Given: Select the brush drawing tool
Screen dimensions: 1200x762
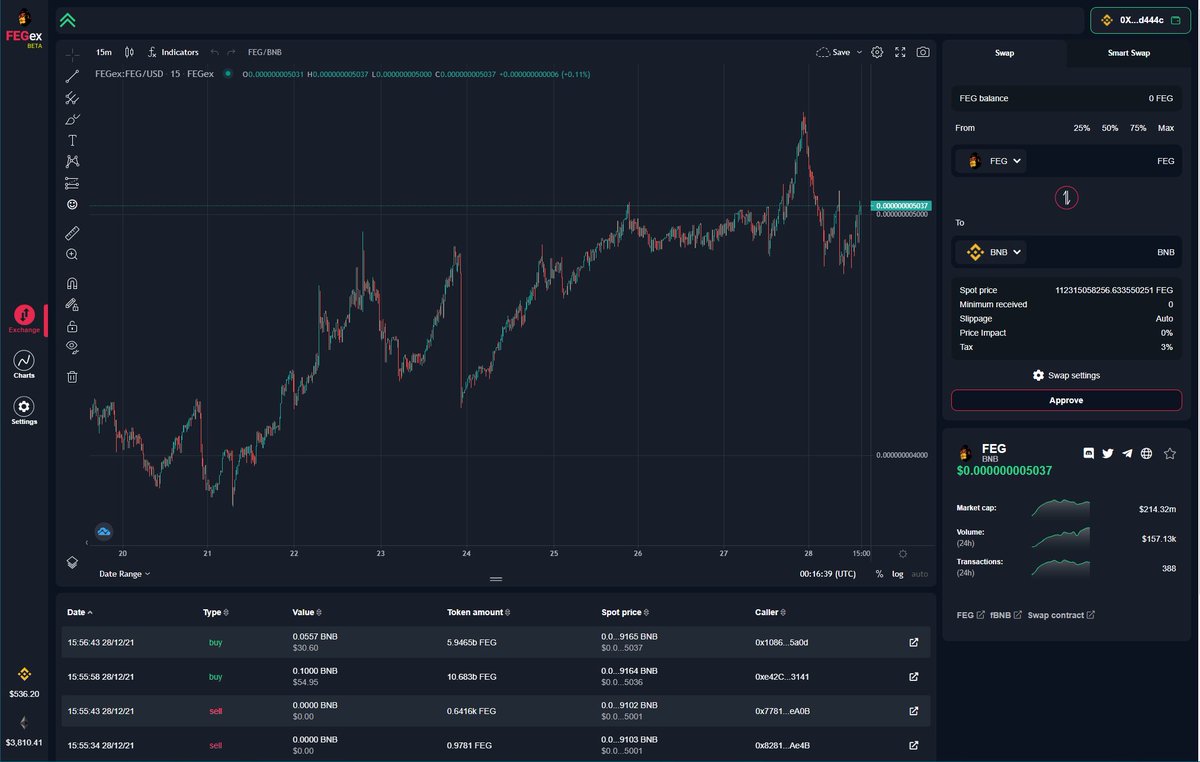Looking at the screenshot, I should click(72, 119).
